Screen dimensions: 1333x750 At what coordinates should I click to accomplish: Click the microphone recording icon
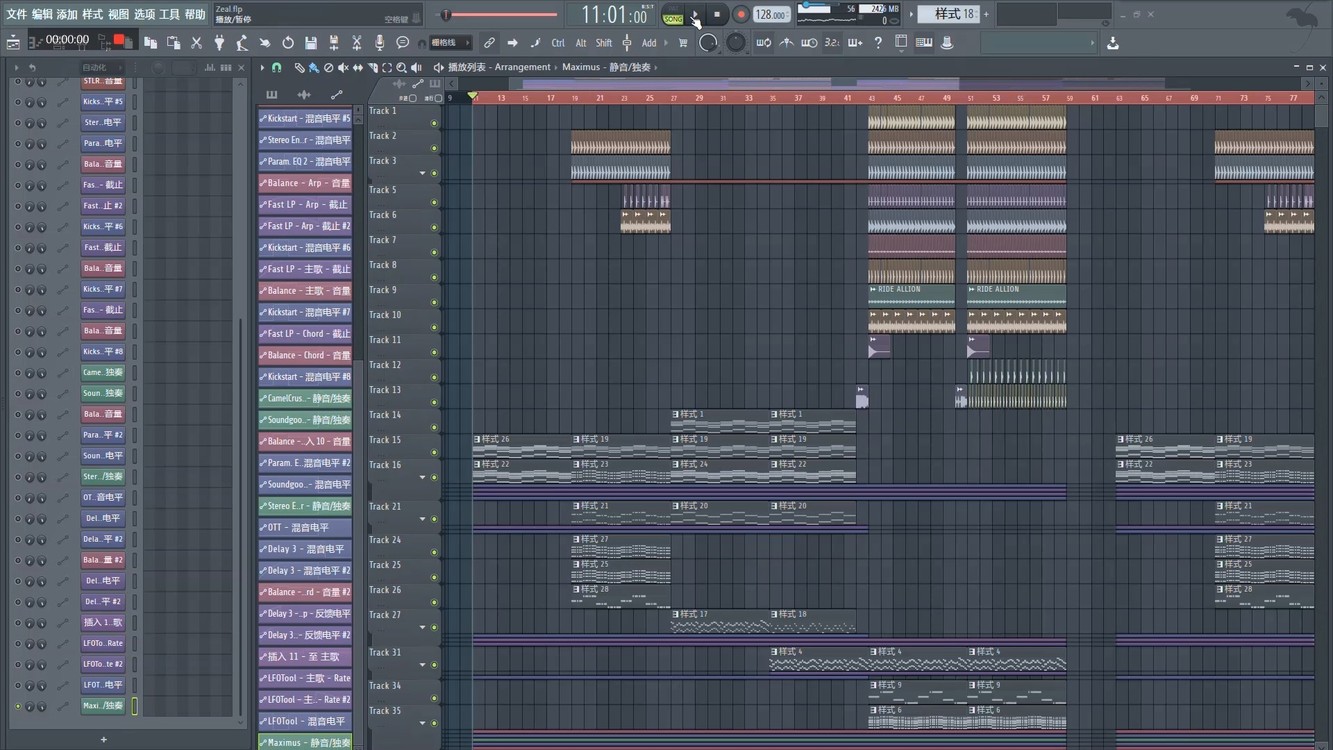coord(380,43)
